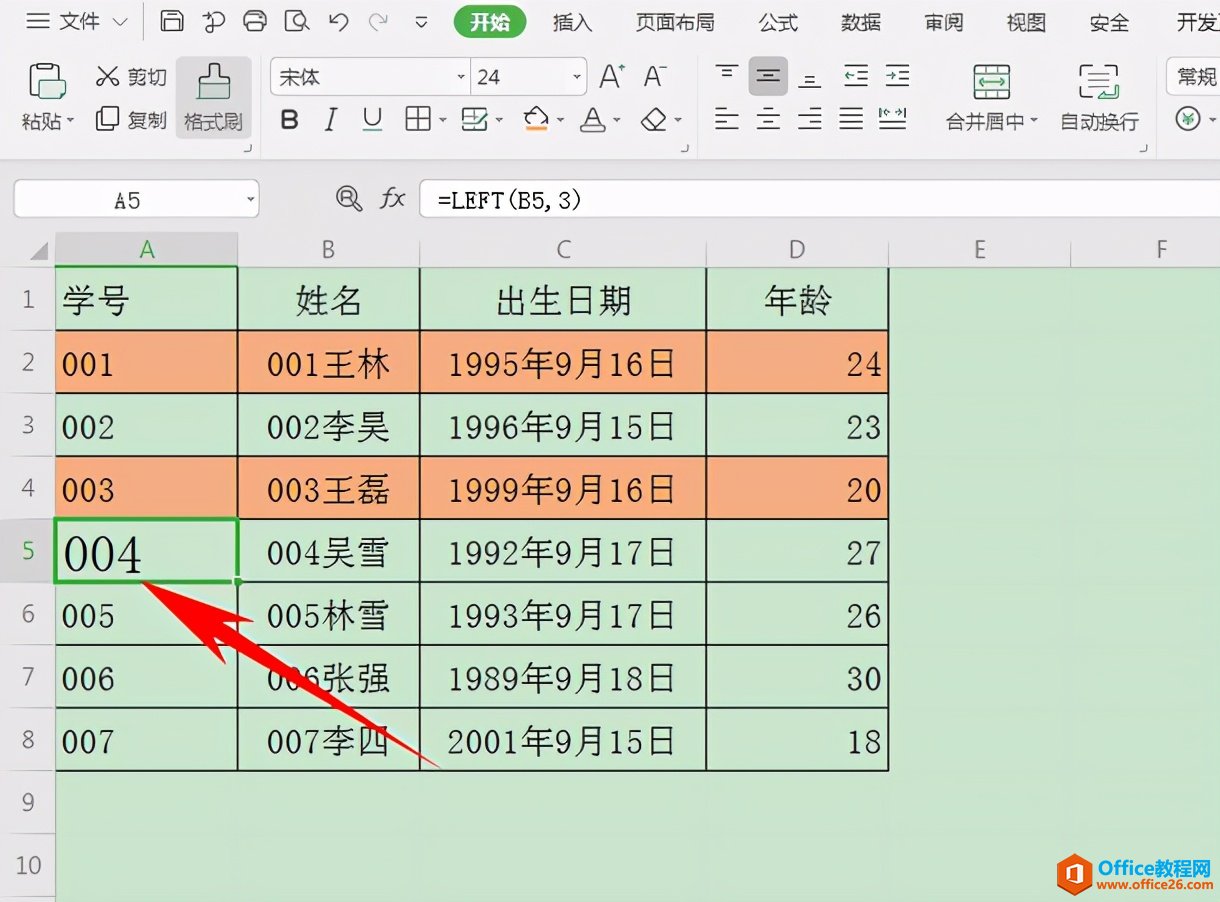Expand the 合并居中 dropdown arrow
Screen dimensions: 1220x902
[x=1034, y=122]
